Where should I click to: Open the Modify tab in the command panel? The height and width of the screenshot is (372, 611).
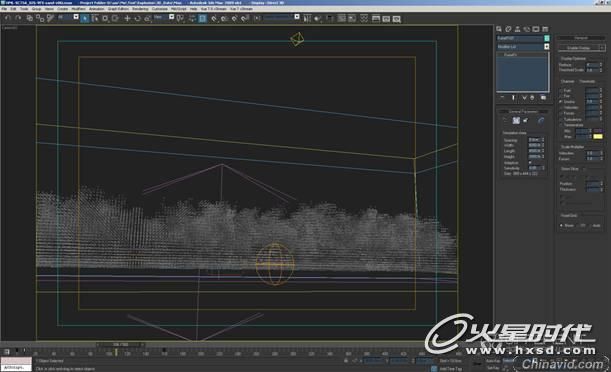(508, 29)
